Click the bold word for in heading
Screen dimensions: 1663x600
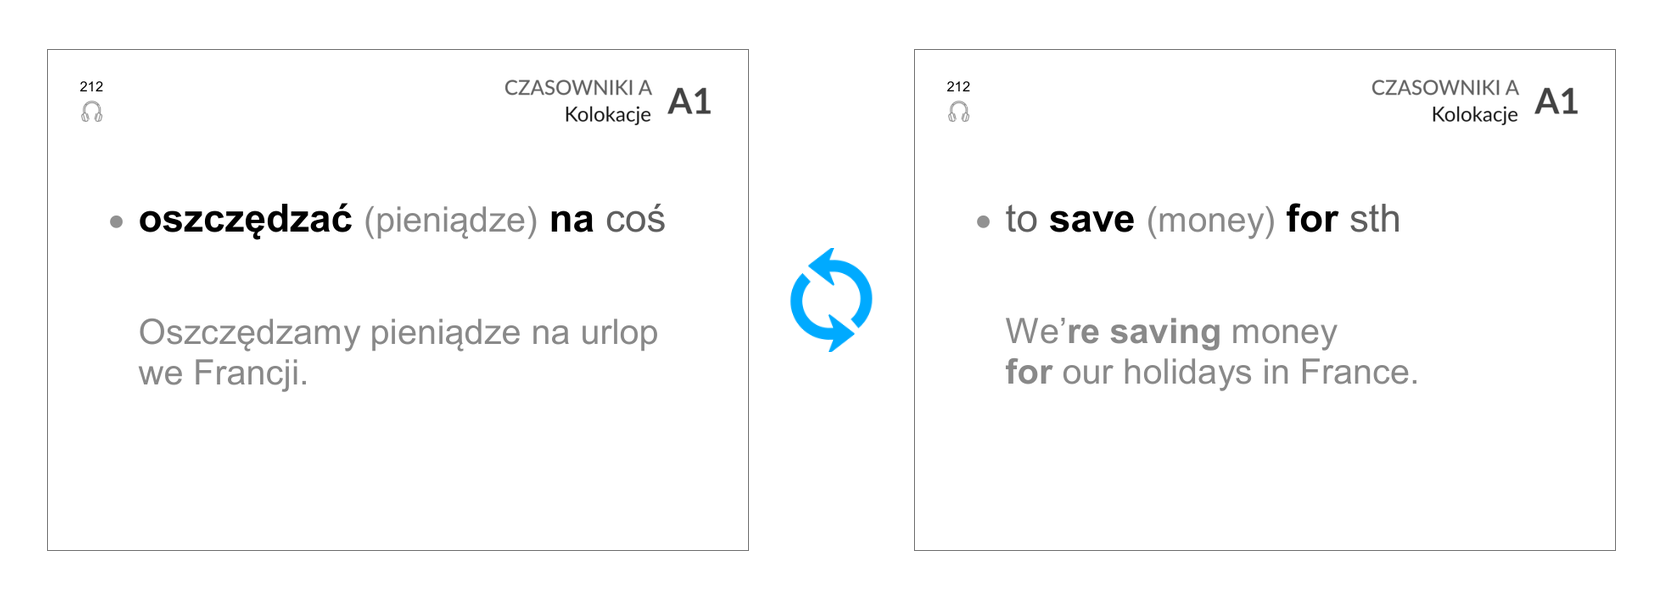[1312, 219]
